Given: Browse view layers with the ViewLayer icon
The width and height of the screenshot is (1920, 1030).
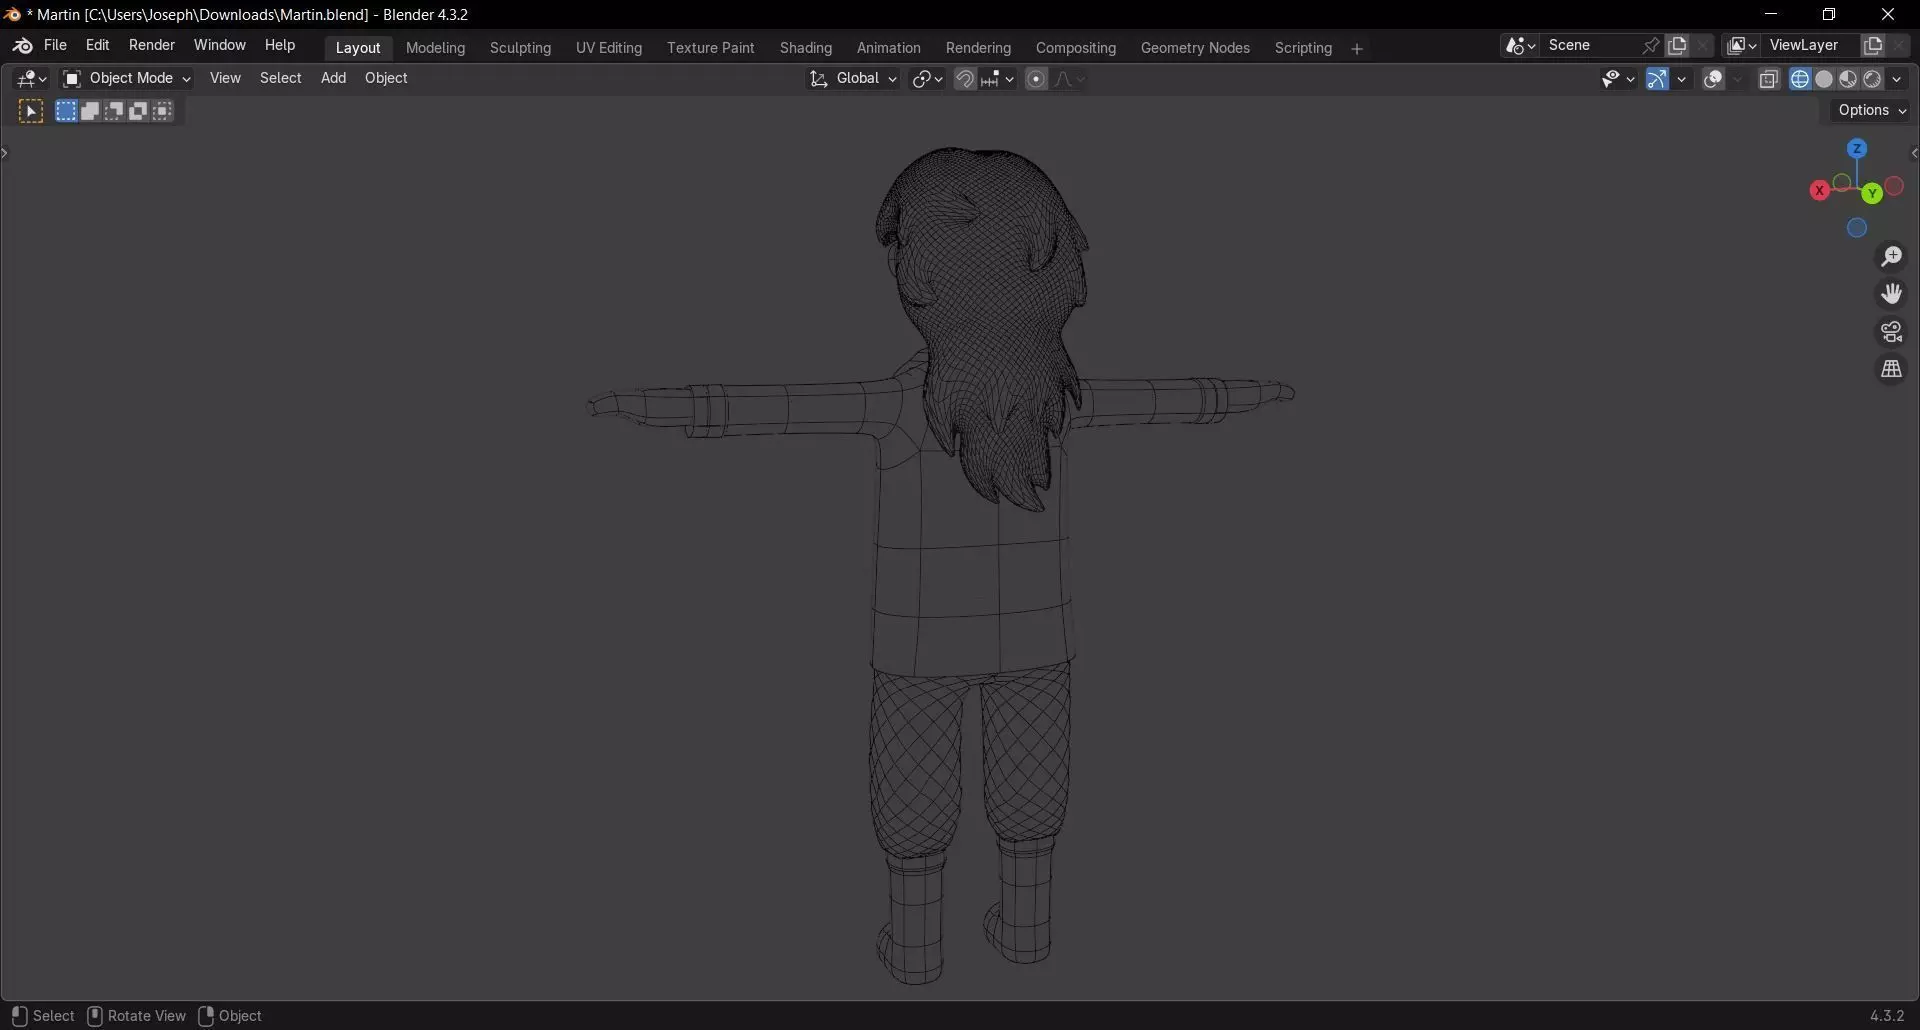Looking at the screenshot, I should pyautogui.click(x=1742, y=46).
